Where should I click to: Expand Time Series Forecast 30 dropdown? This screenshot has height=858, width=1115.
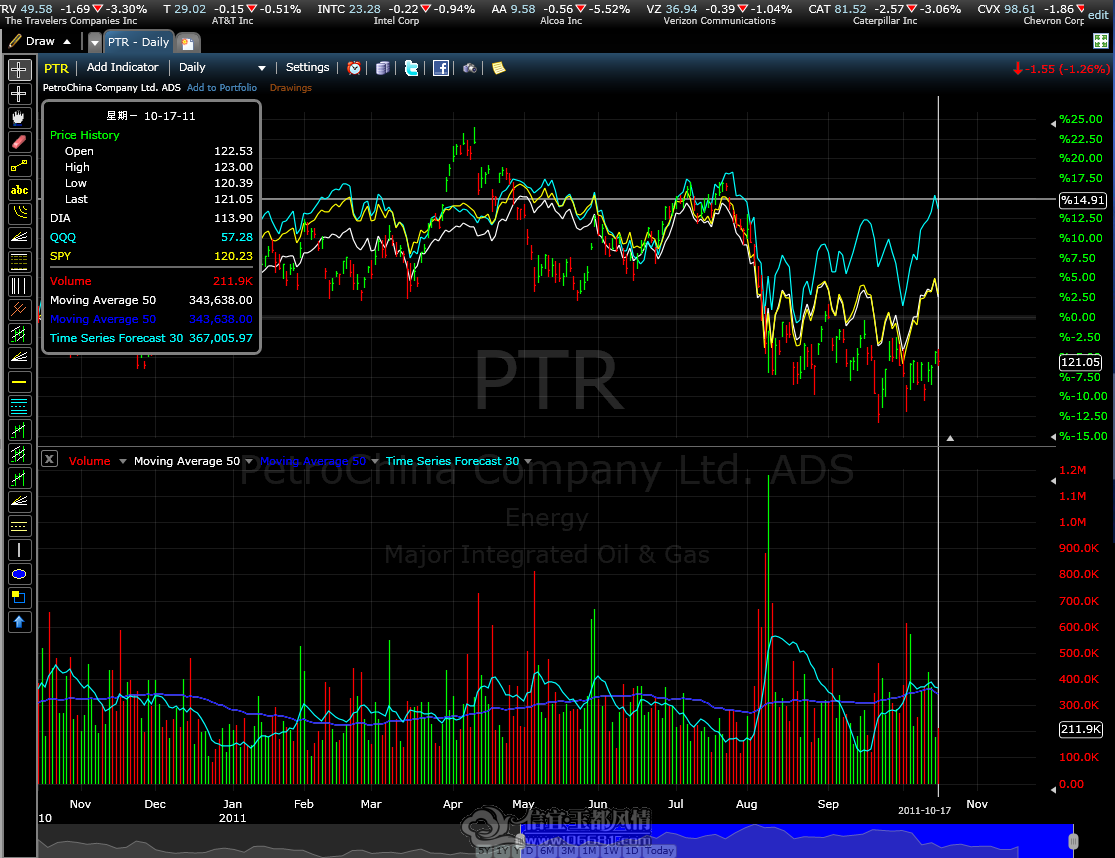[x=528, y=461]
